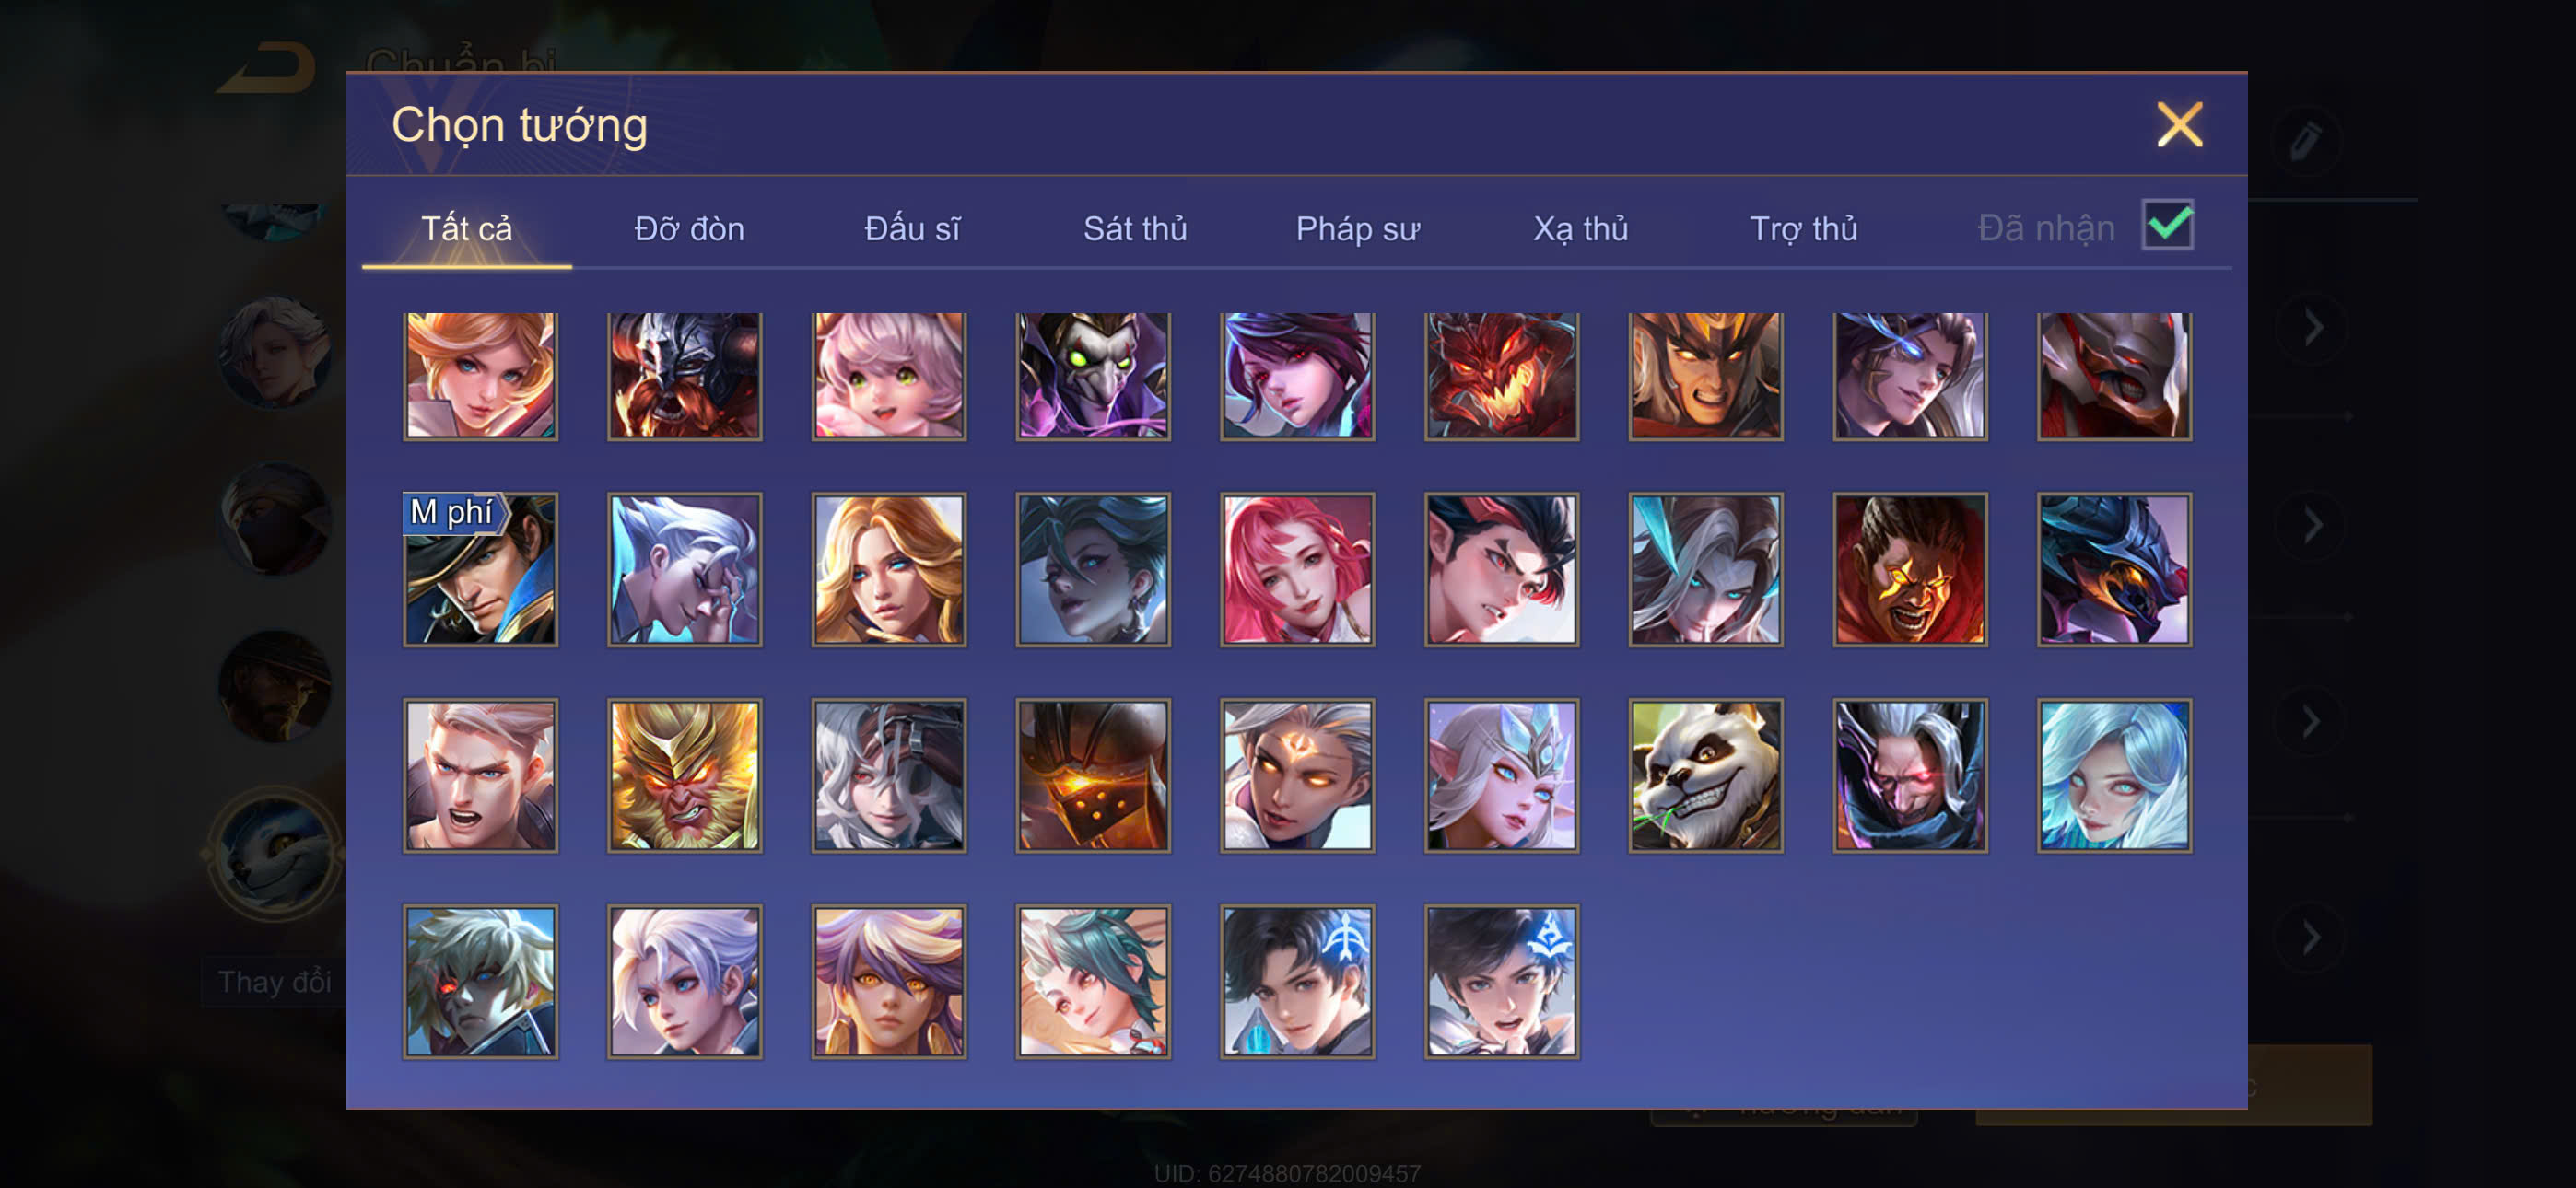Choose the golden monkey king hero

coord(684,775)
